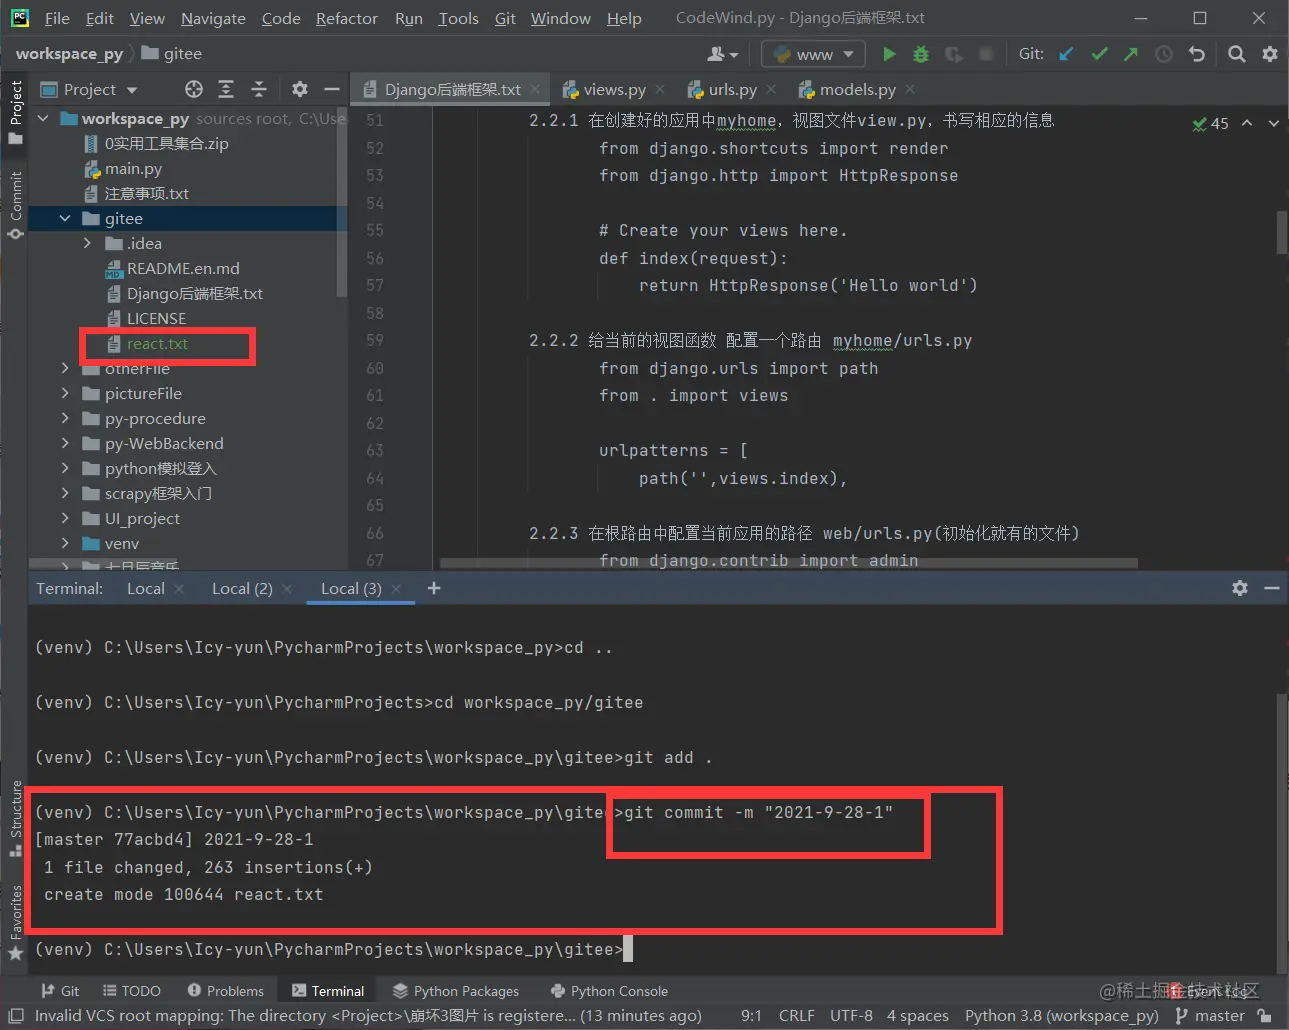Toggle read-only lock icon in status bar
Screen dimensions: 1289x1030
tap(1265, 1016)
